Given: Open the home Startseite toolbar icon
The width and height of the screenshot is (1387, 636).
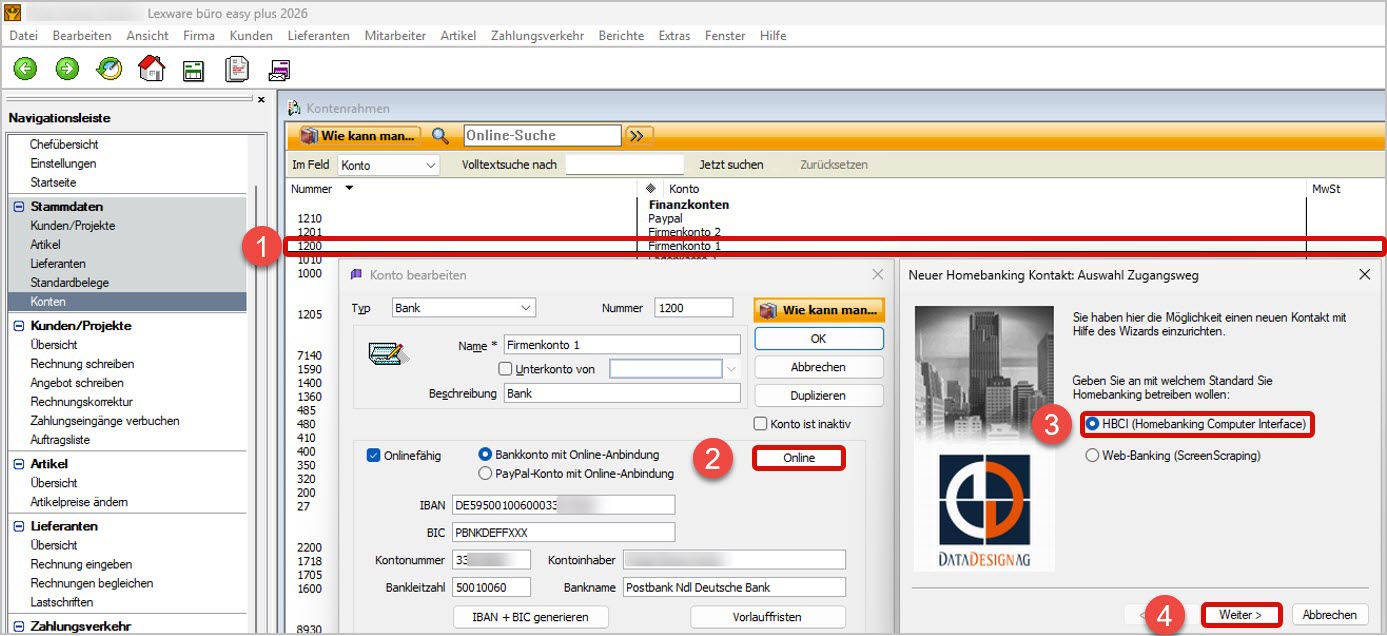Looking at the screenshot, I should click(x=151, y=69).
